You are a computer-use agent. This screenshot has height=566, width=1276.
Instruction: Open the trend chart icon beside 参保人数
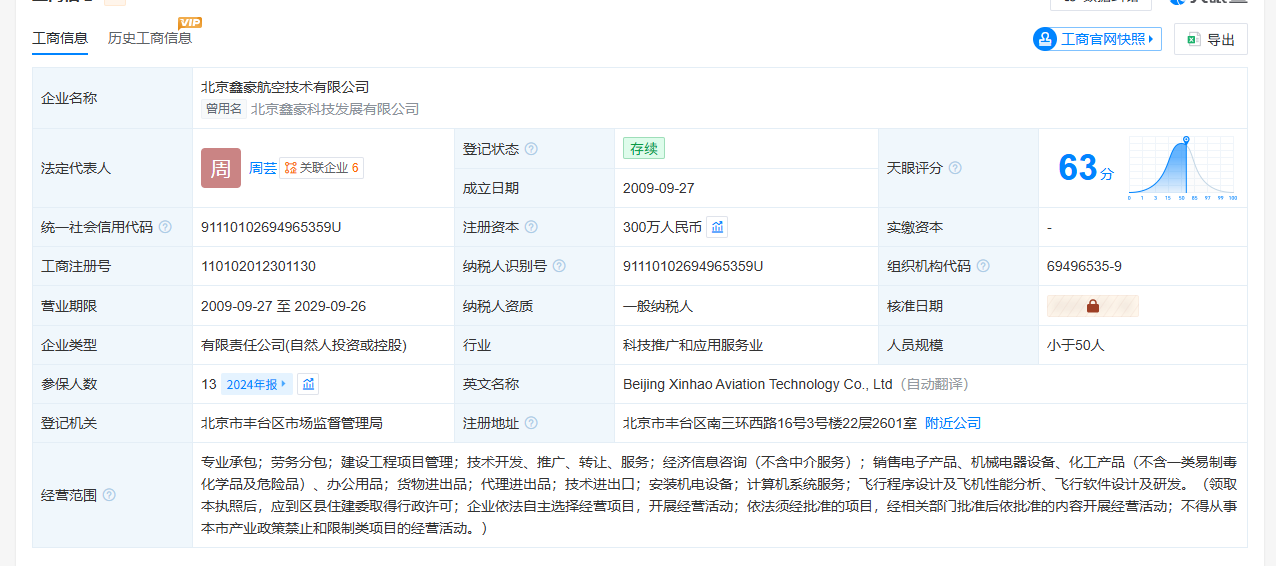pos(308,384)
